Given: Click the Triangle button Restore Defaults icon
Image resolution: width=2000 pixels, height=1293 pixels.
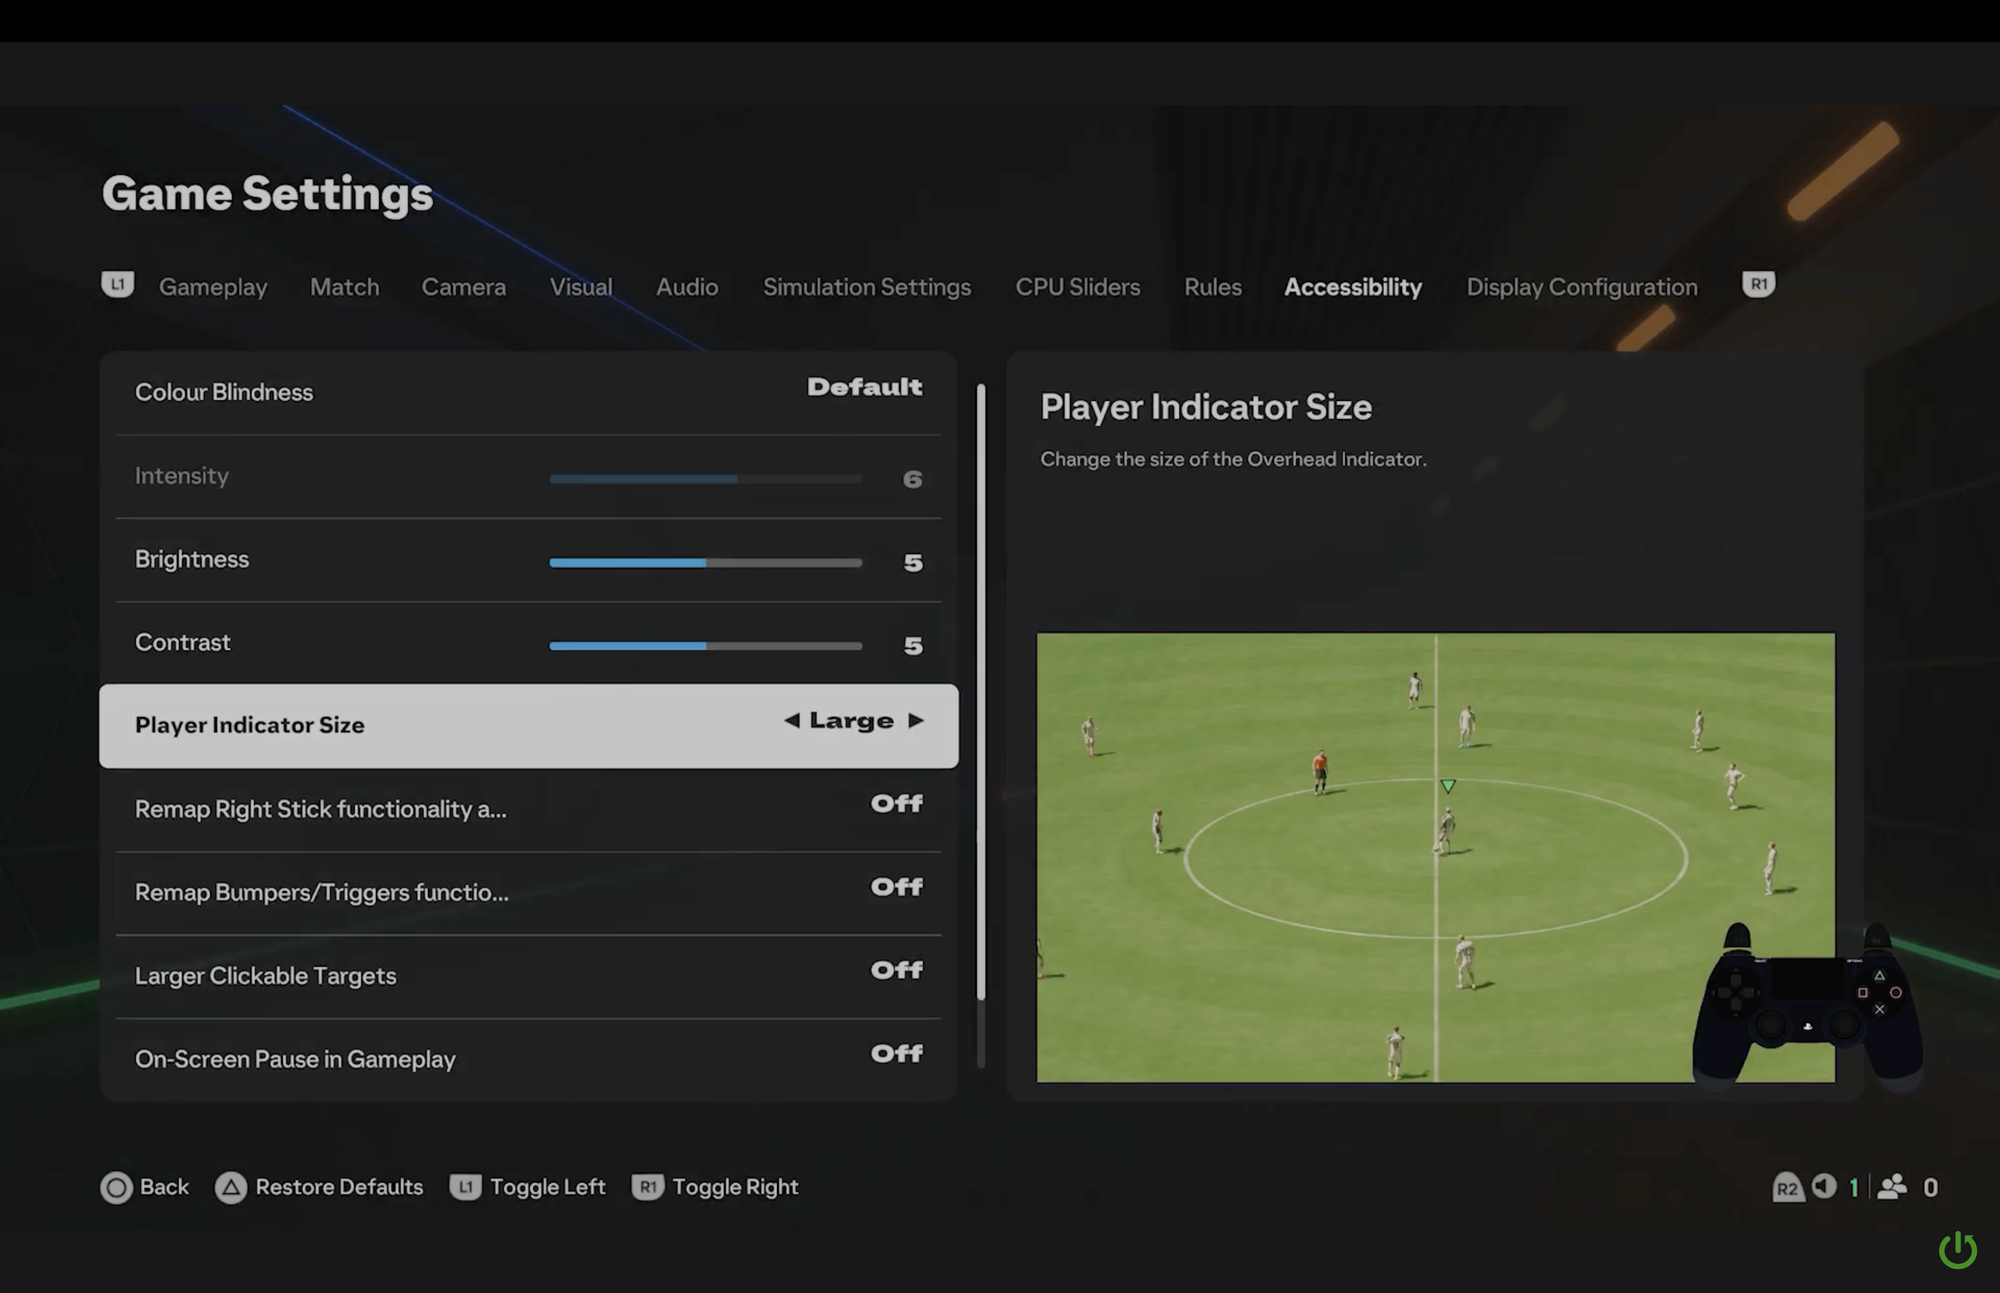Looking at the screenshot, I should pyautogui.click(x=232, y=1187).
